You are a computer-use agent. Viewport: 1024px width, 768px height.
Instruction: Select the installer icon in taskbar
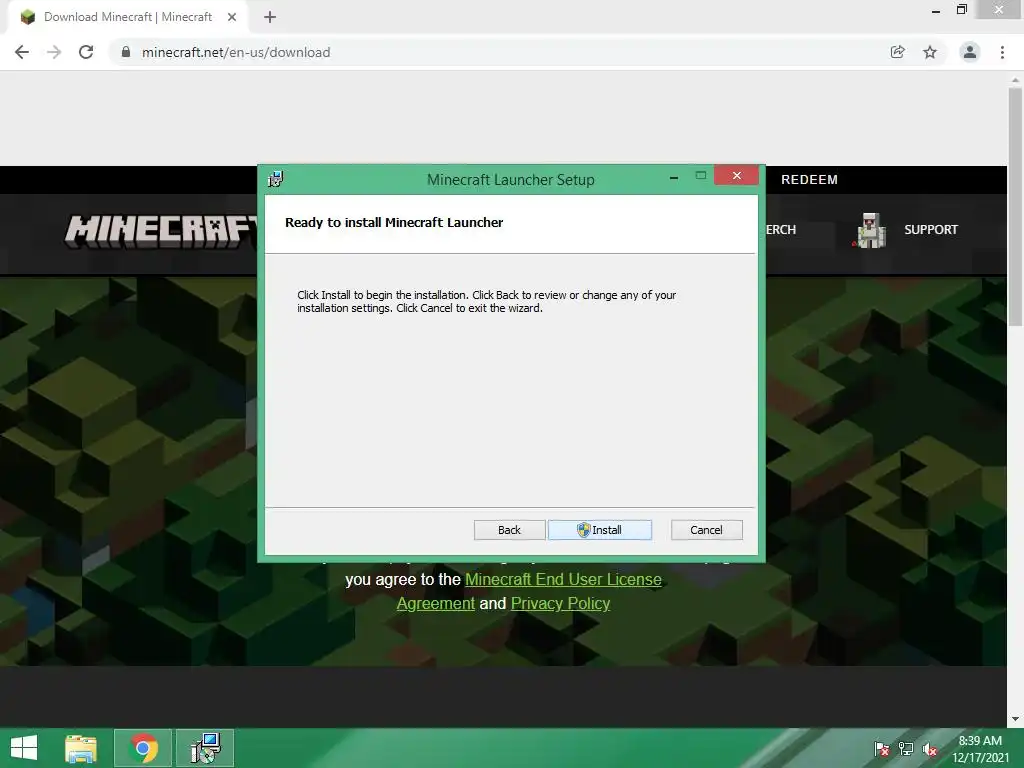click(205, 748)
